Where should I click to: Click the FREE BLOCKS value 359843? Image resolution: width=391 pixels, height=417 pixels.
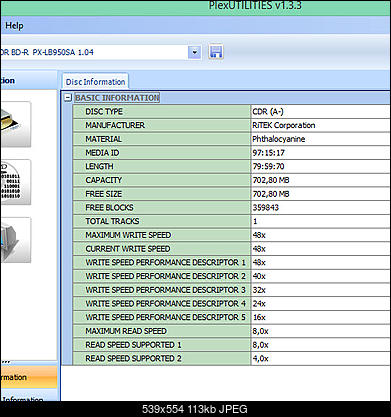[266, 208]
